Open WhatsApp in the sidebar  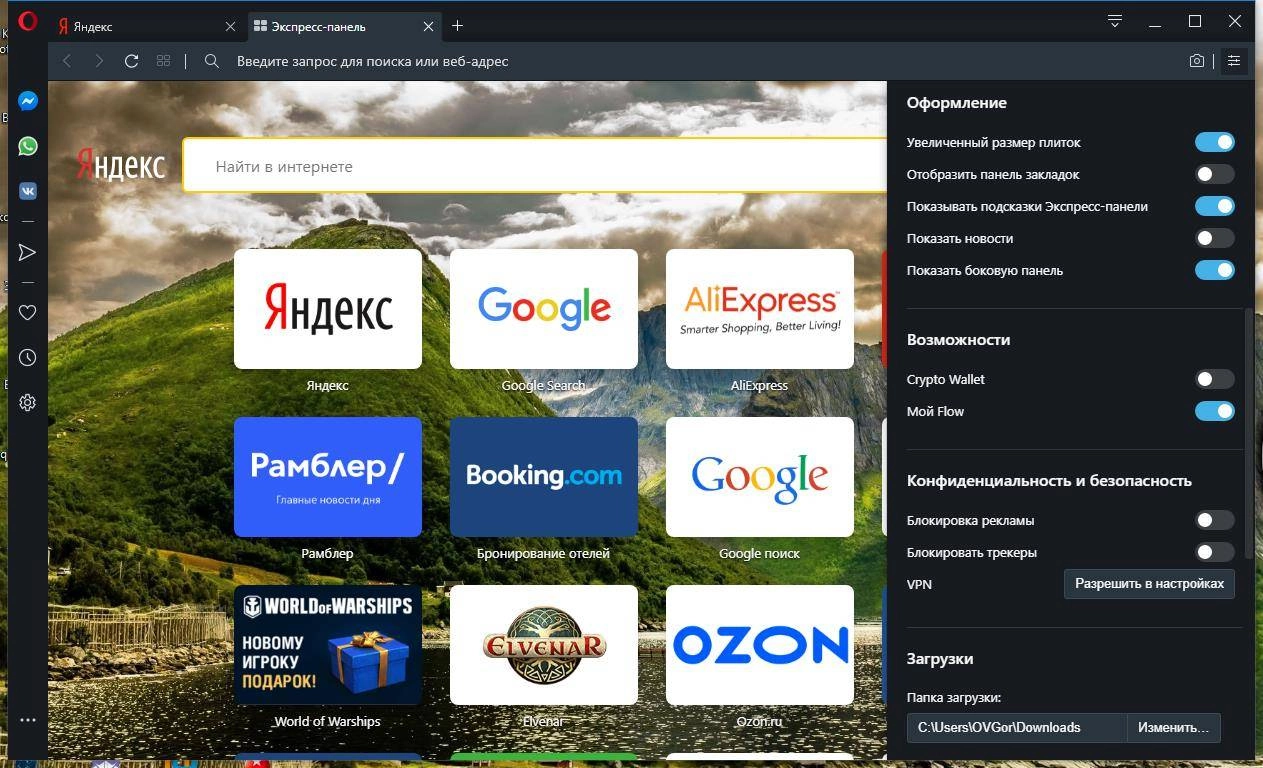[x=28, y=146]
